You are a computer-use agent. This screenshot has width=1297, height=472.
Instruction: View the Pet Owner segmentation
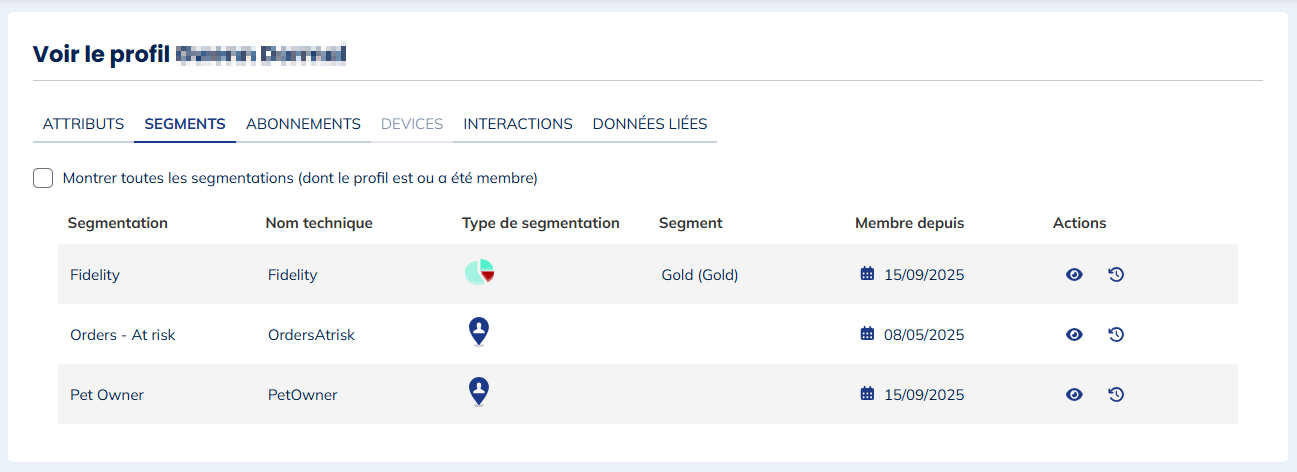click(x=1074, y=394)
